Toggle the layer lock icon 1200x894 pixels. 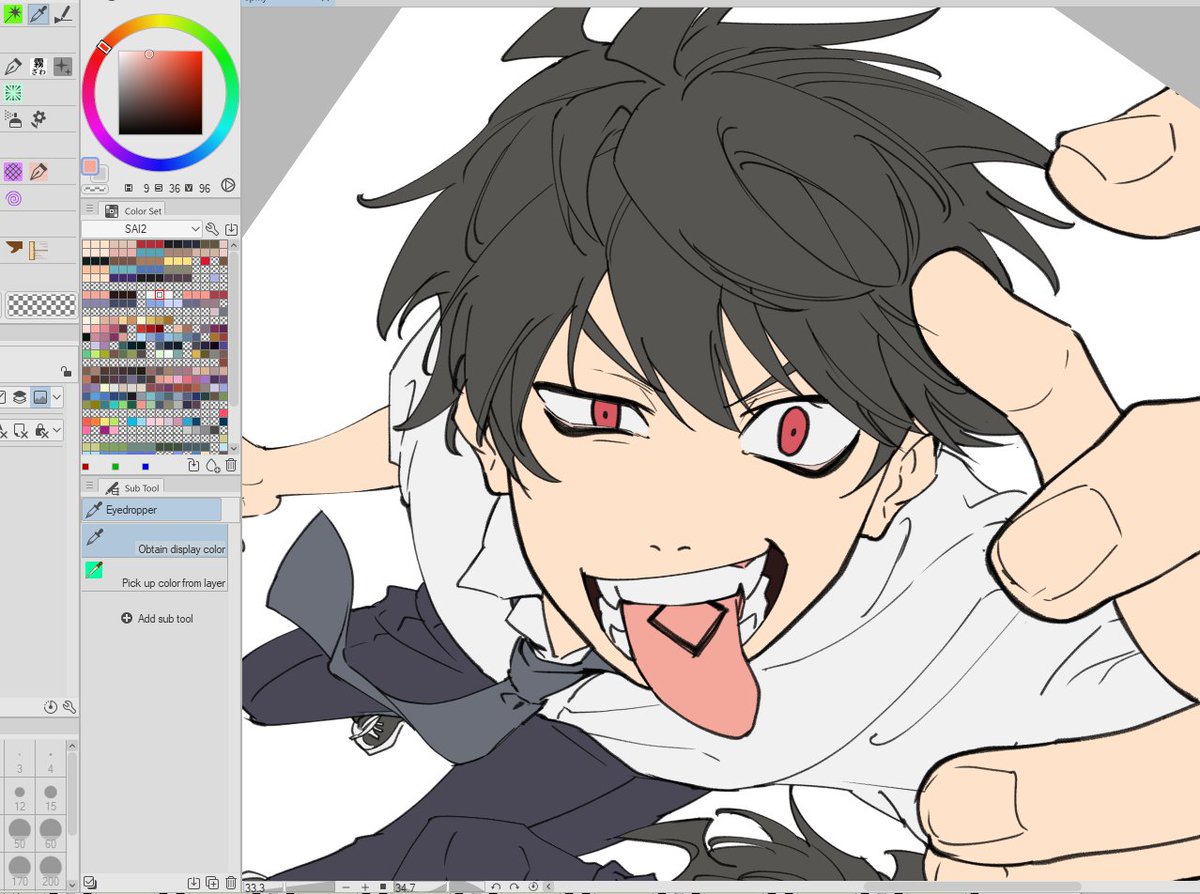pyautogui.click(x=66, y=372)
